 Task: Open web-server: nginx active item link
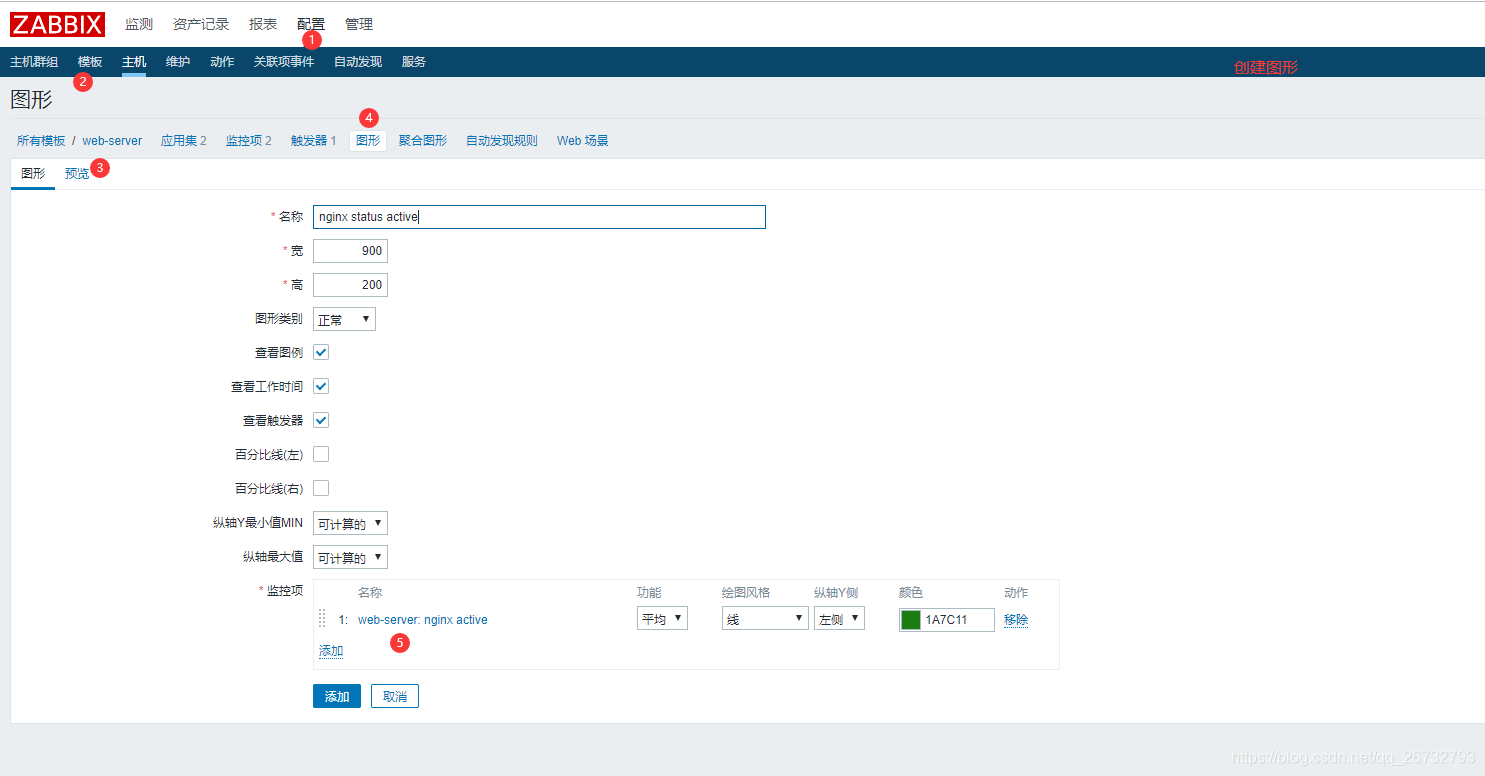[423, 620]
